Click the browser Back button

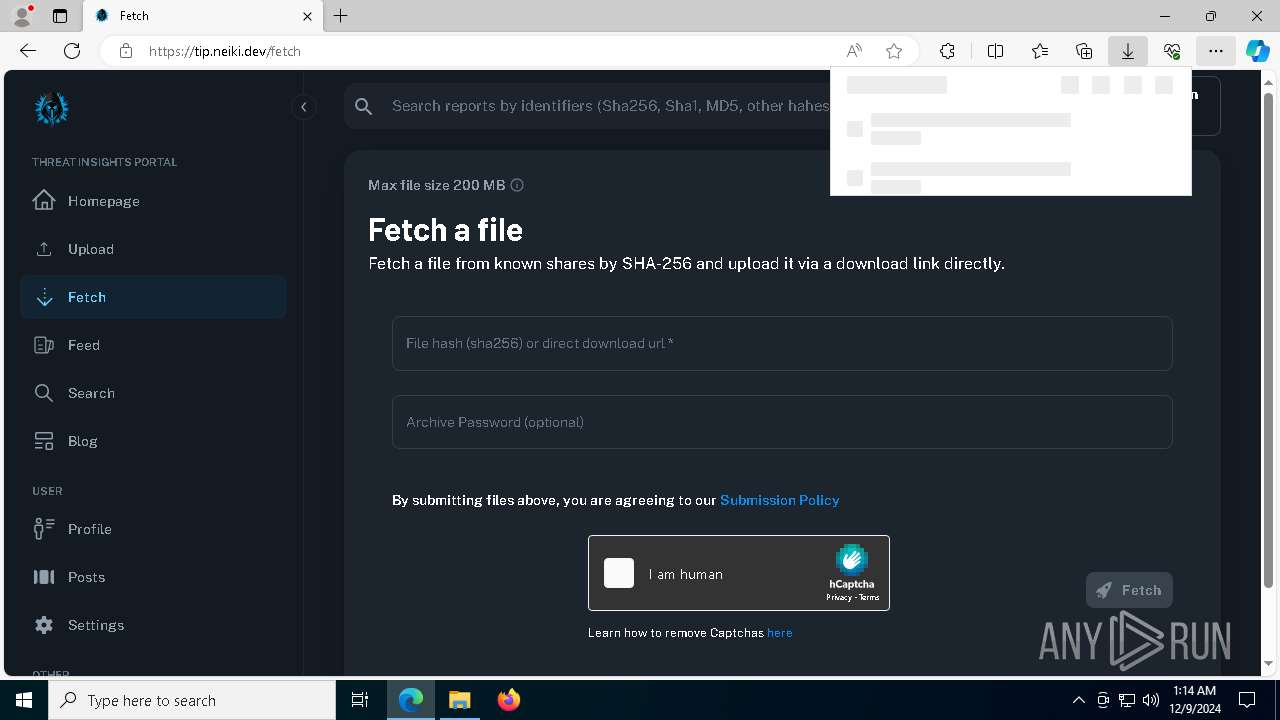pos(28,51)
